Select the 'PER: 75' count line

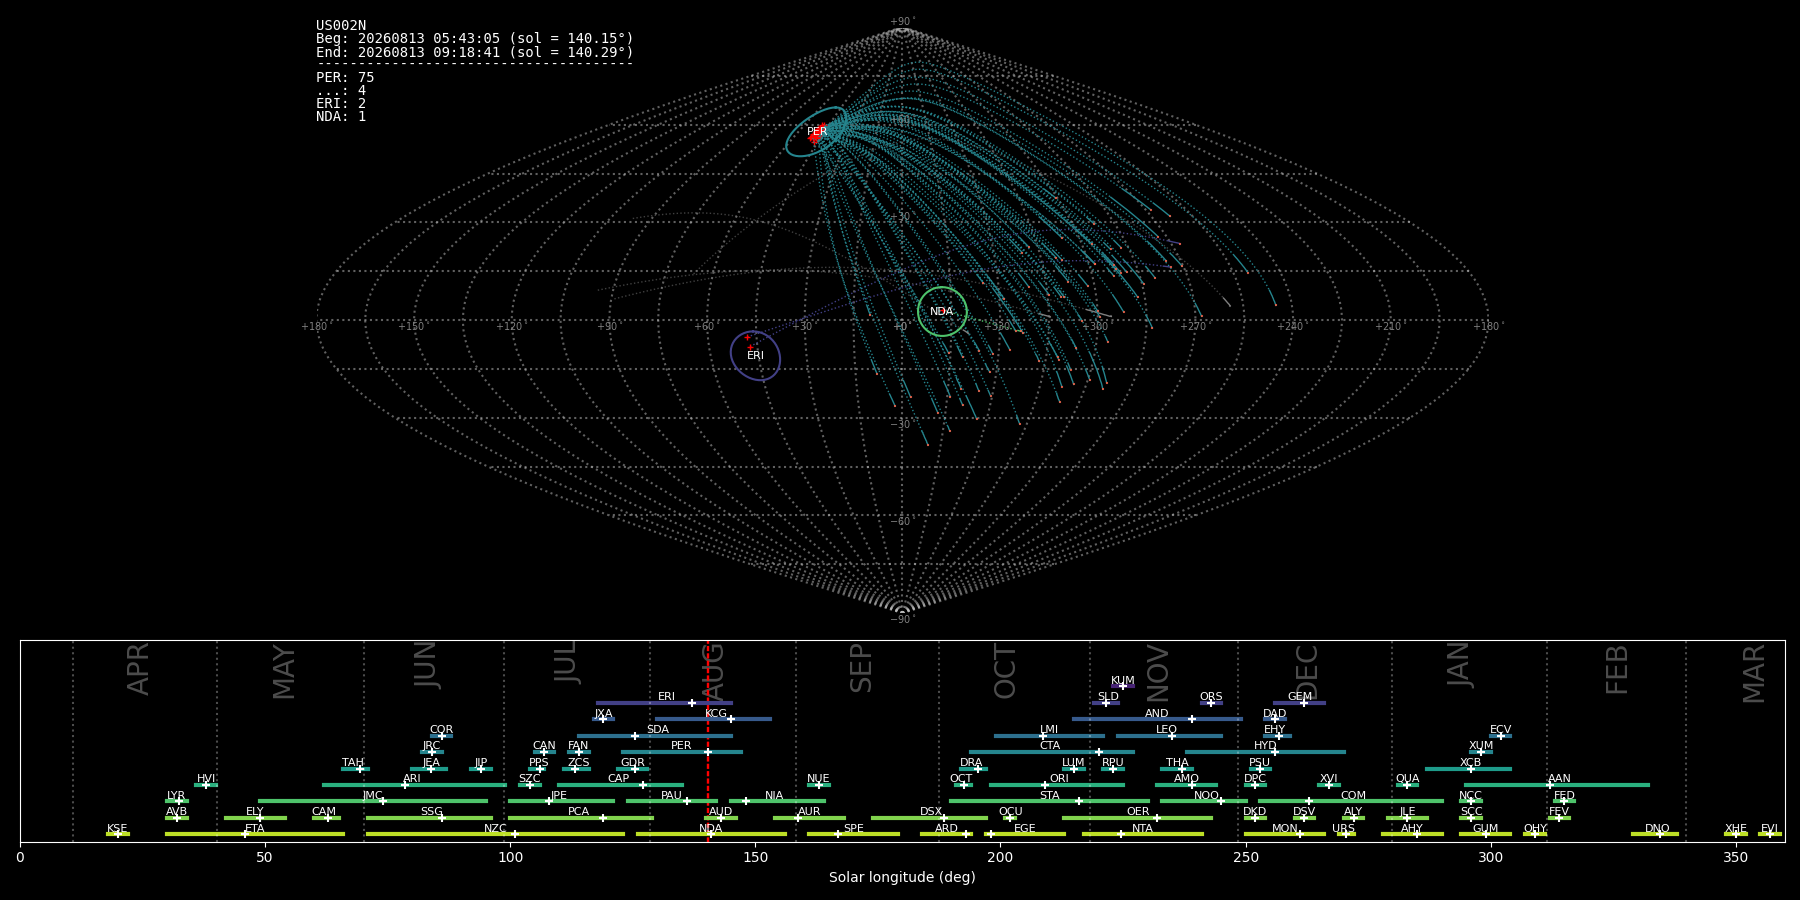[x=345, y=77]
